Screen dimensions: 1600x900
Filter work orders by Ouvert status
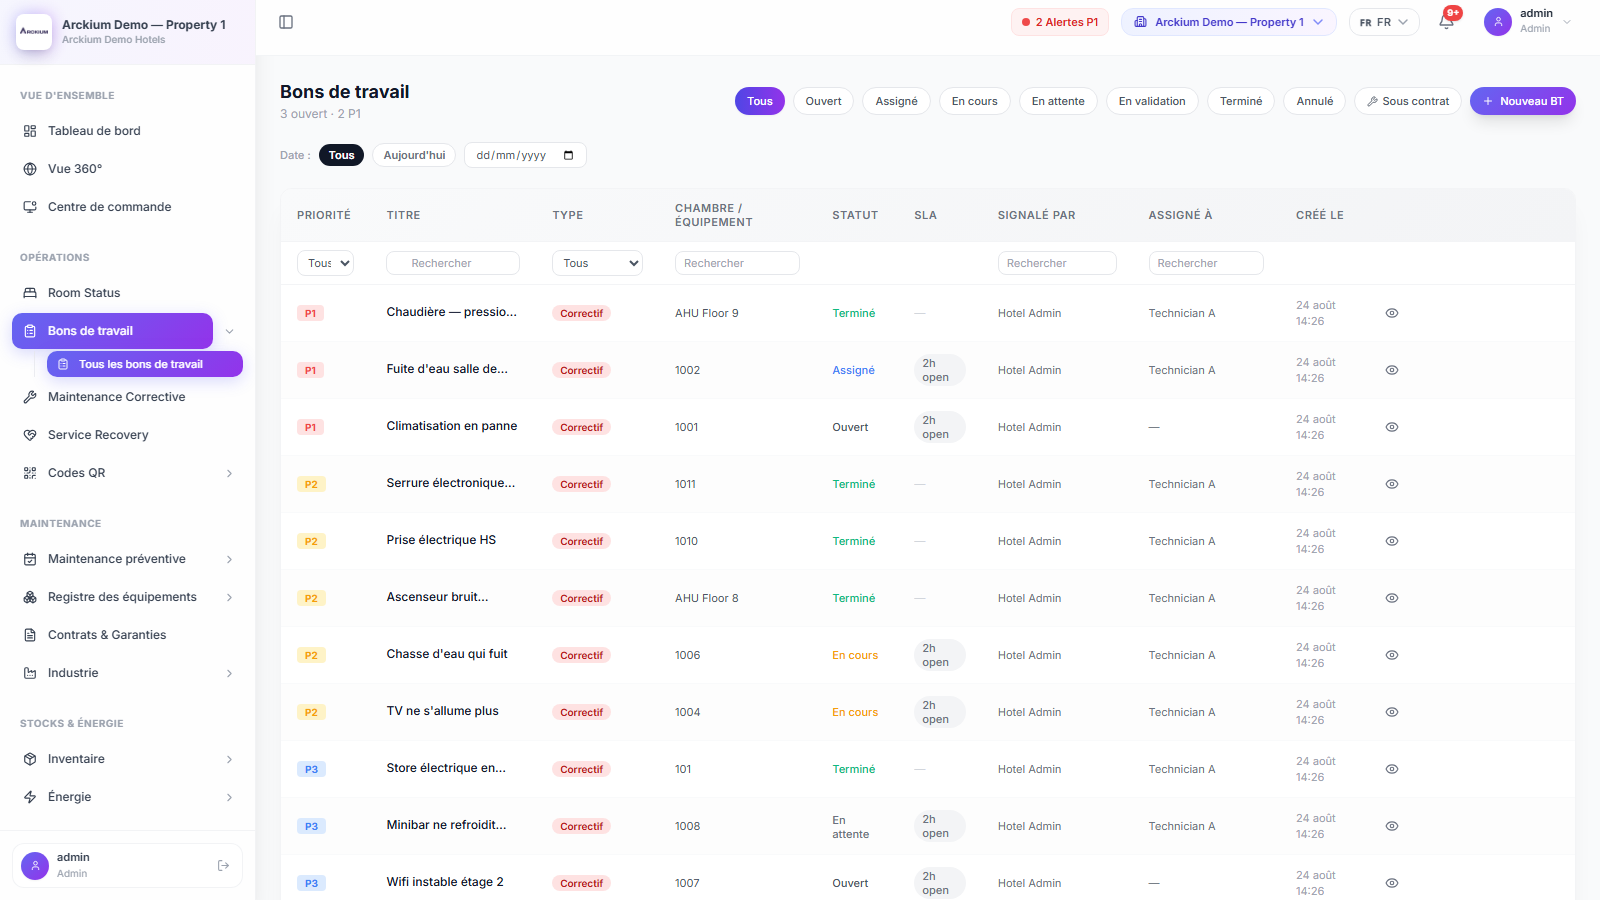click(823, 101)
